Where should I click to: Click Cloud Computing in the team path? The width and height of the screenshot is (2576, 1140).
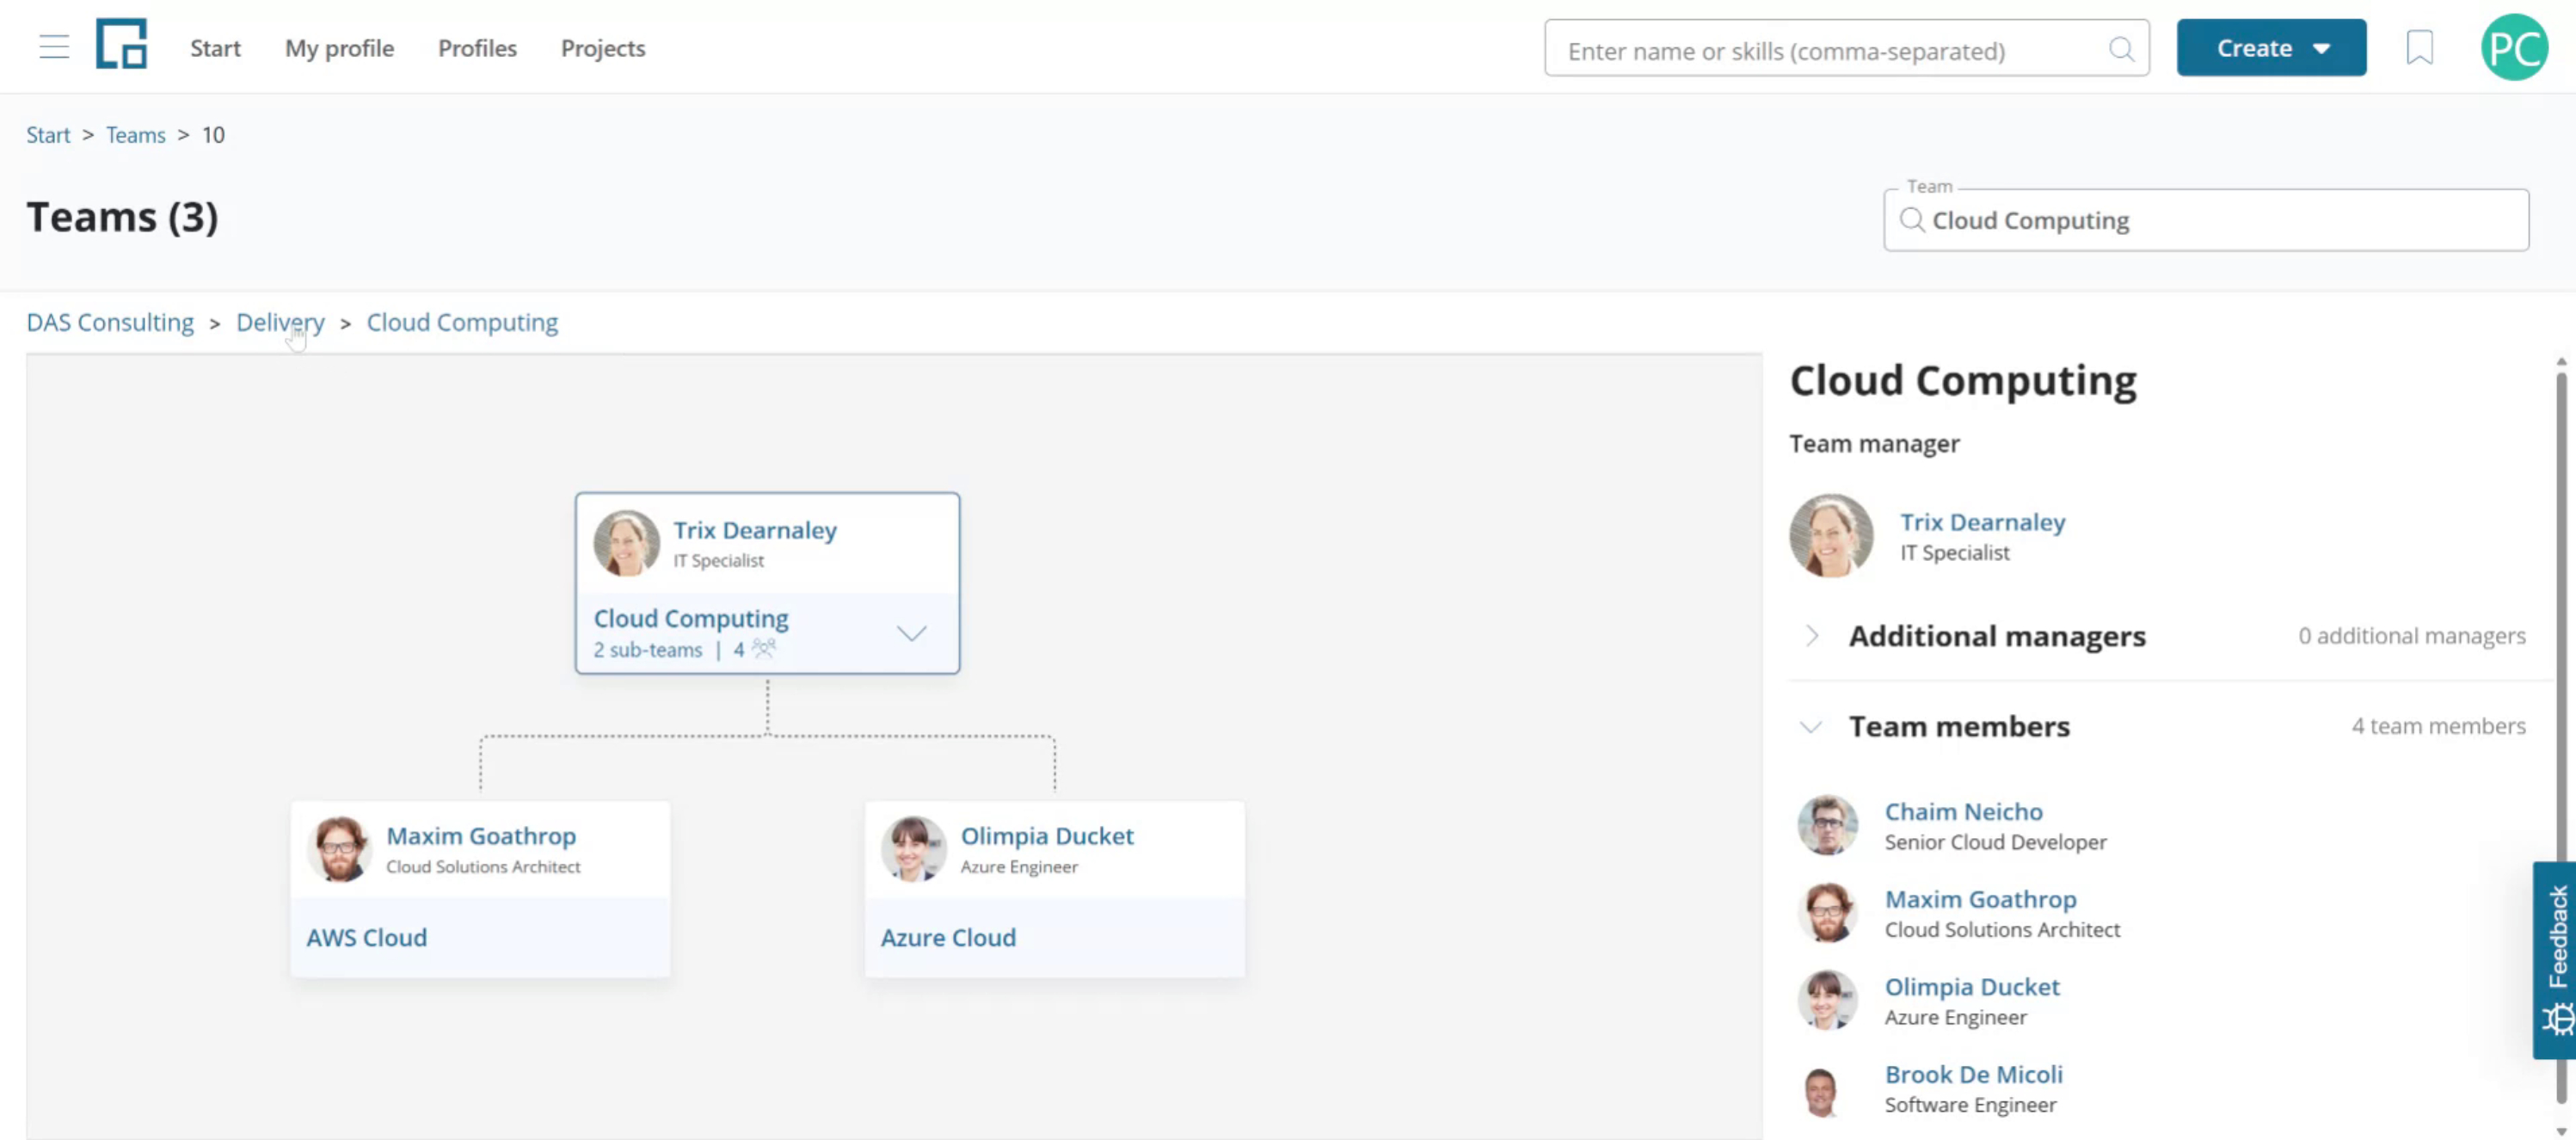(462, 322)
